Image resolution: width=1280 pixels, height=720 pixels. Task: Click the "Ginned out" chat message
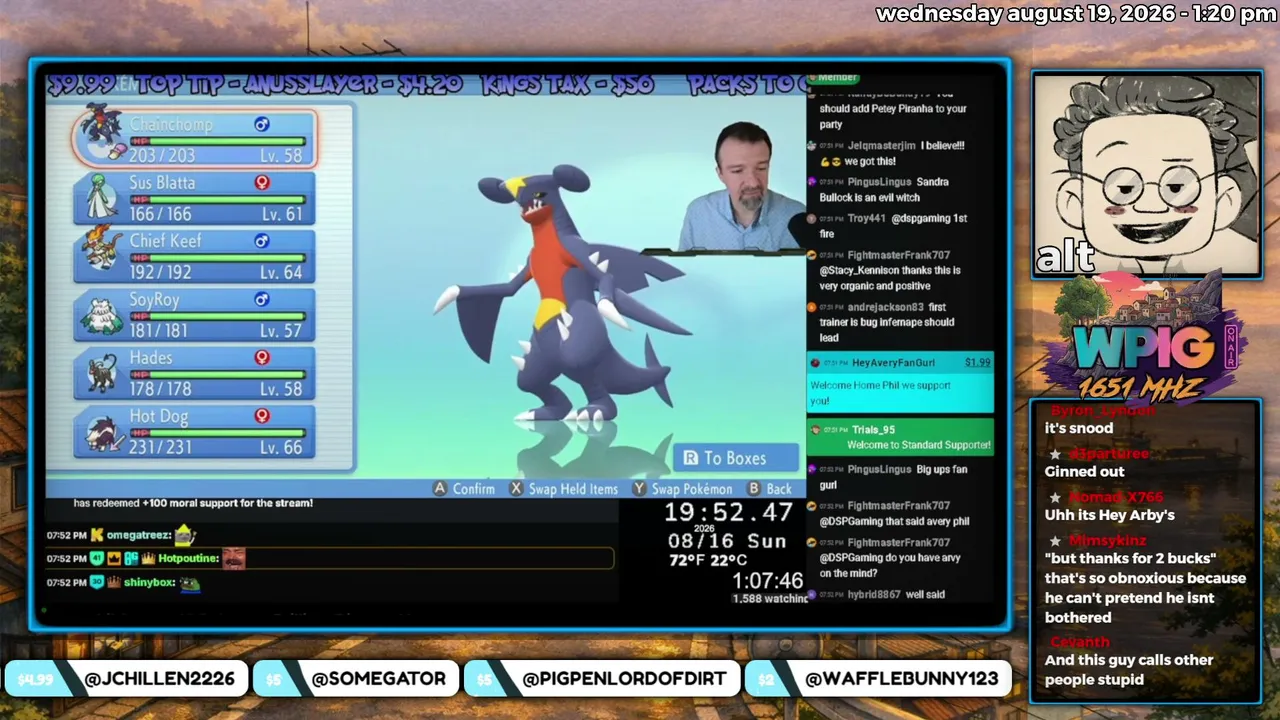(x=1085, y=472)
